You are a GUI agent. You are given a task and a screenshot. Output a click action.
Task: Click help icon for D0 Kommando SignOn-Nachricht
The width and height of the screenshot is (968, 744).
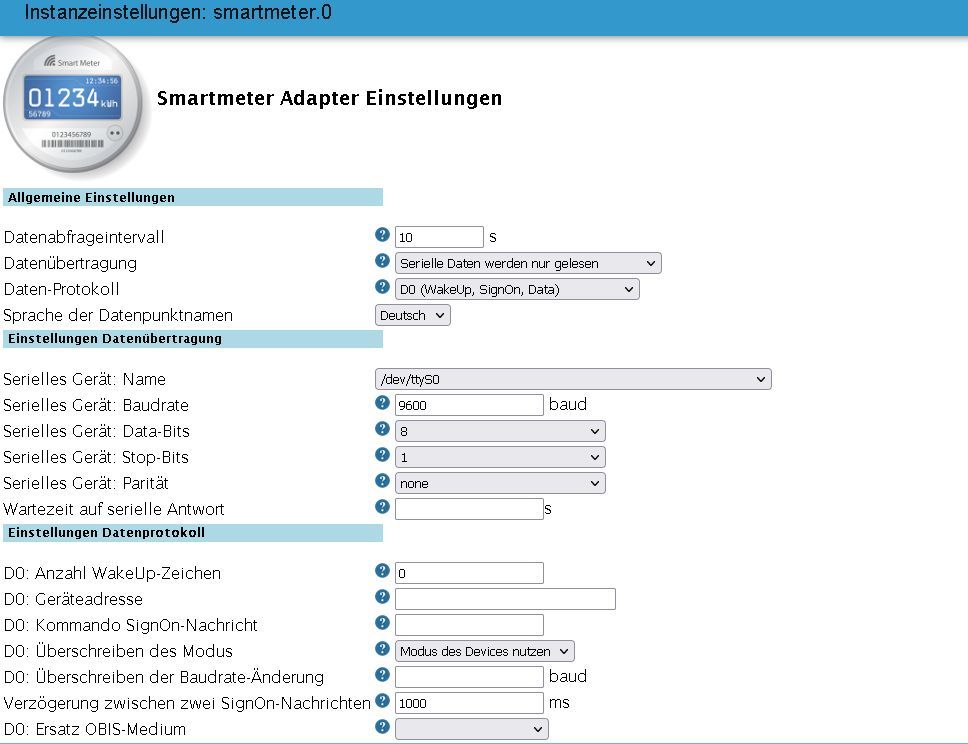coord(382,622)
